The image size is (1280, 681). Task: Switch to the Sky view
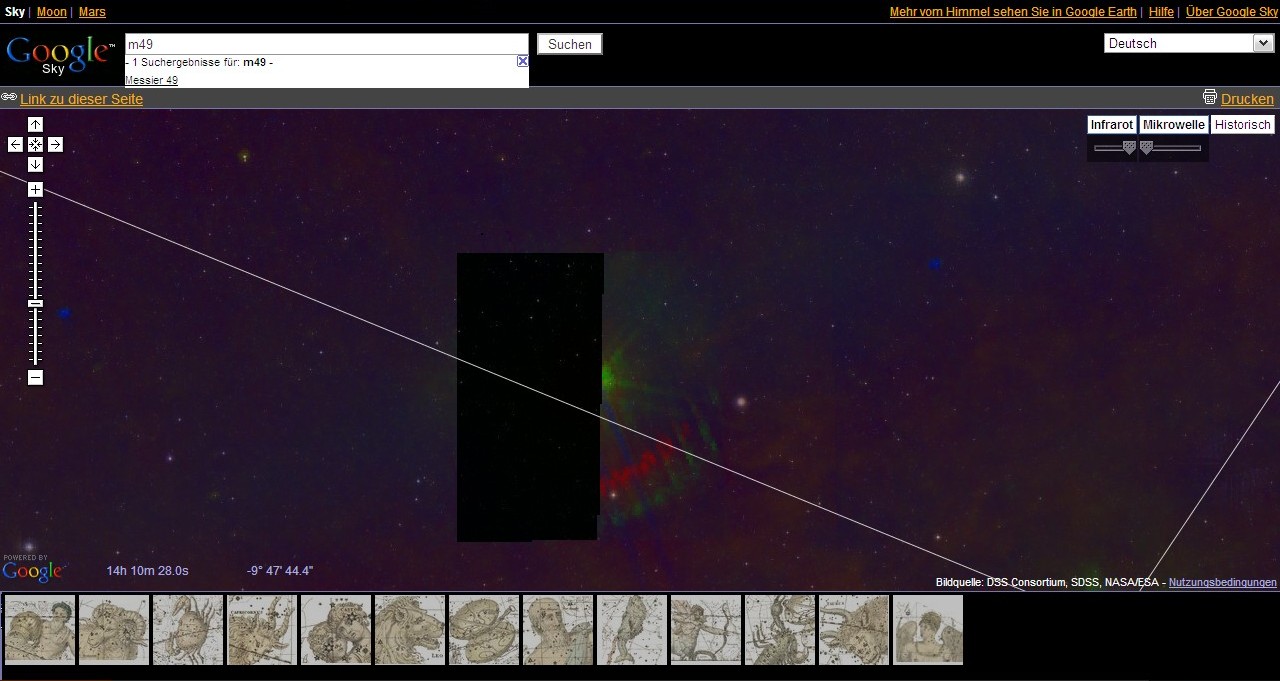click(15, 12)
